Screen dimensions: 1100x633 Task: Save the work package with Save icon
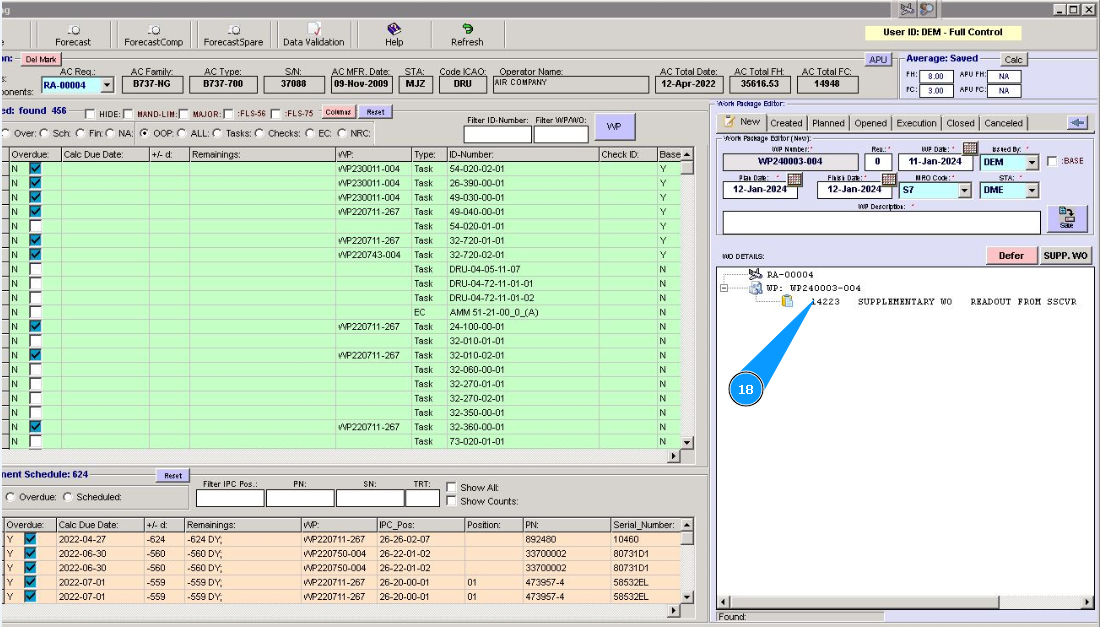click(x=1066, y=218)
